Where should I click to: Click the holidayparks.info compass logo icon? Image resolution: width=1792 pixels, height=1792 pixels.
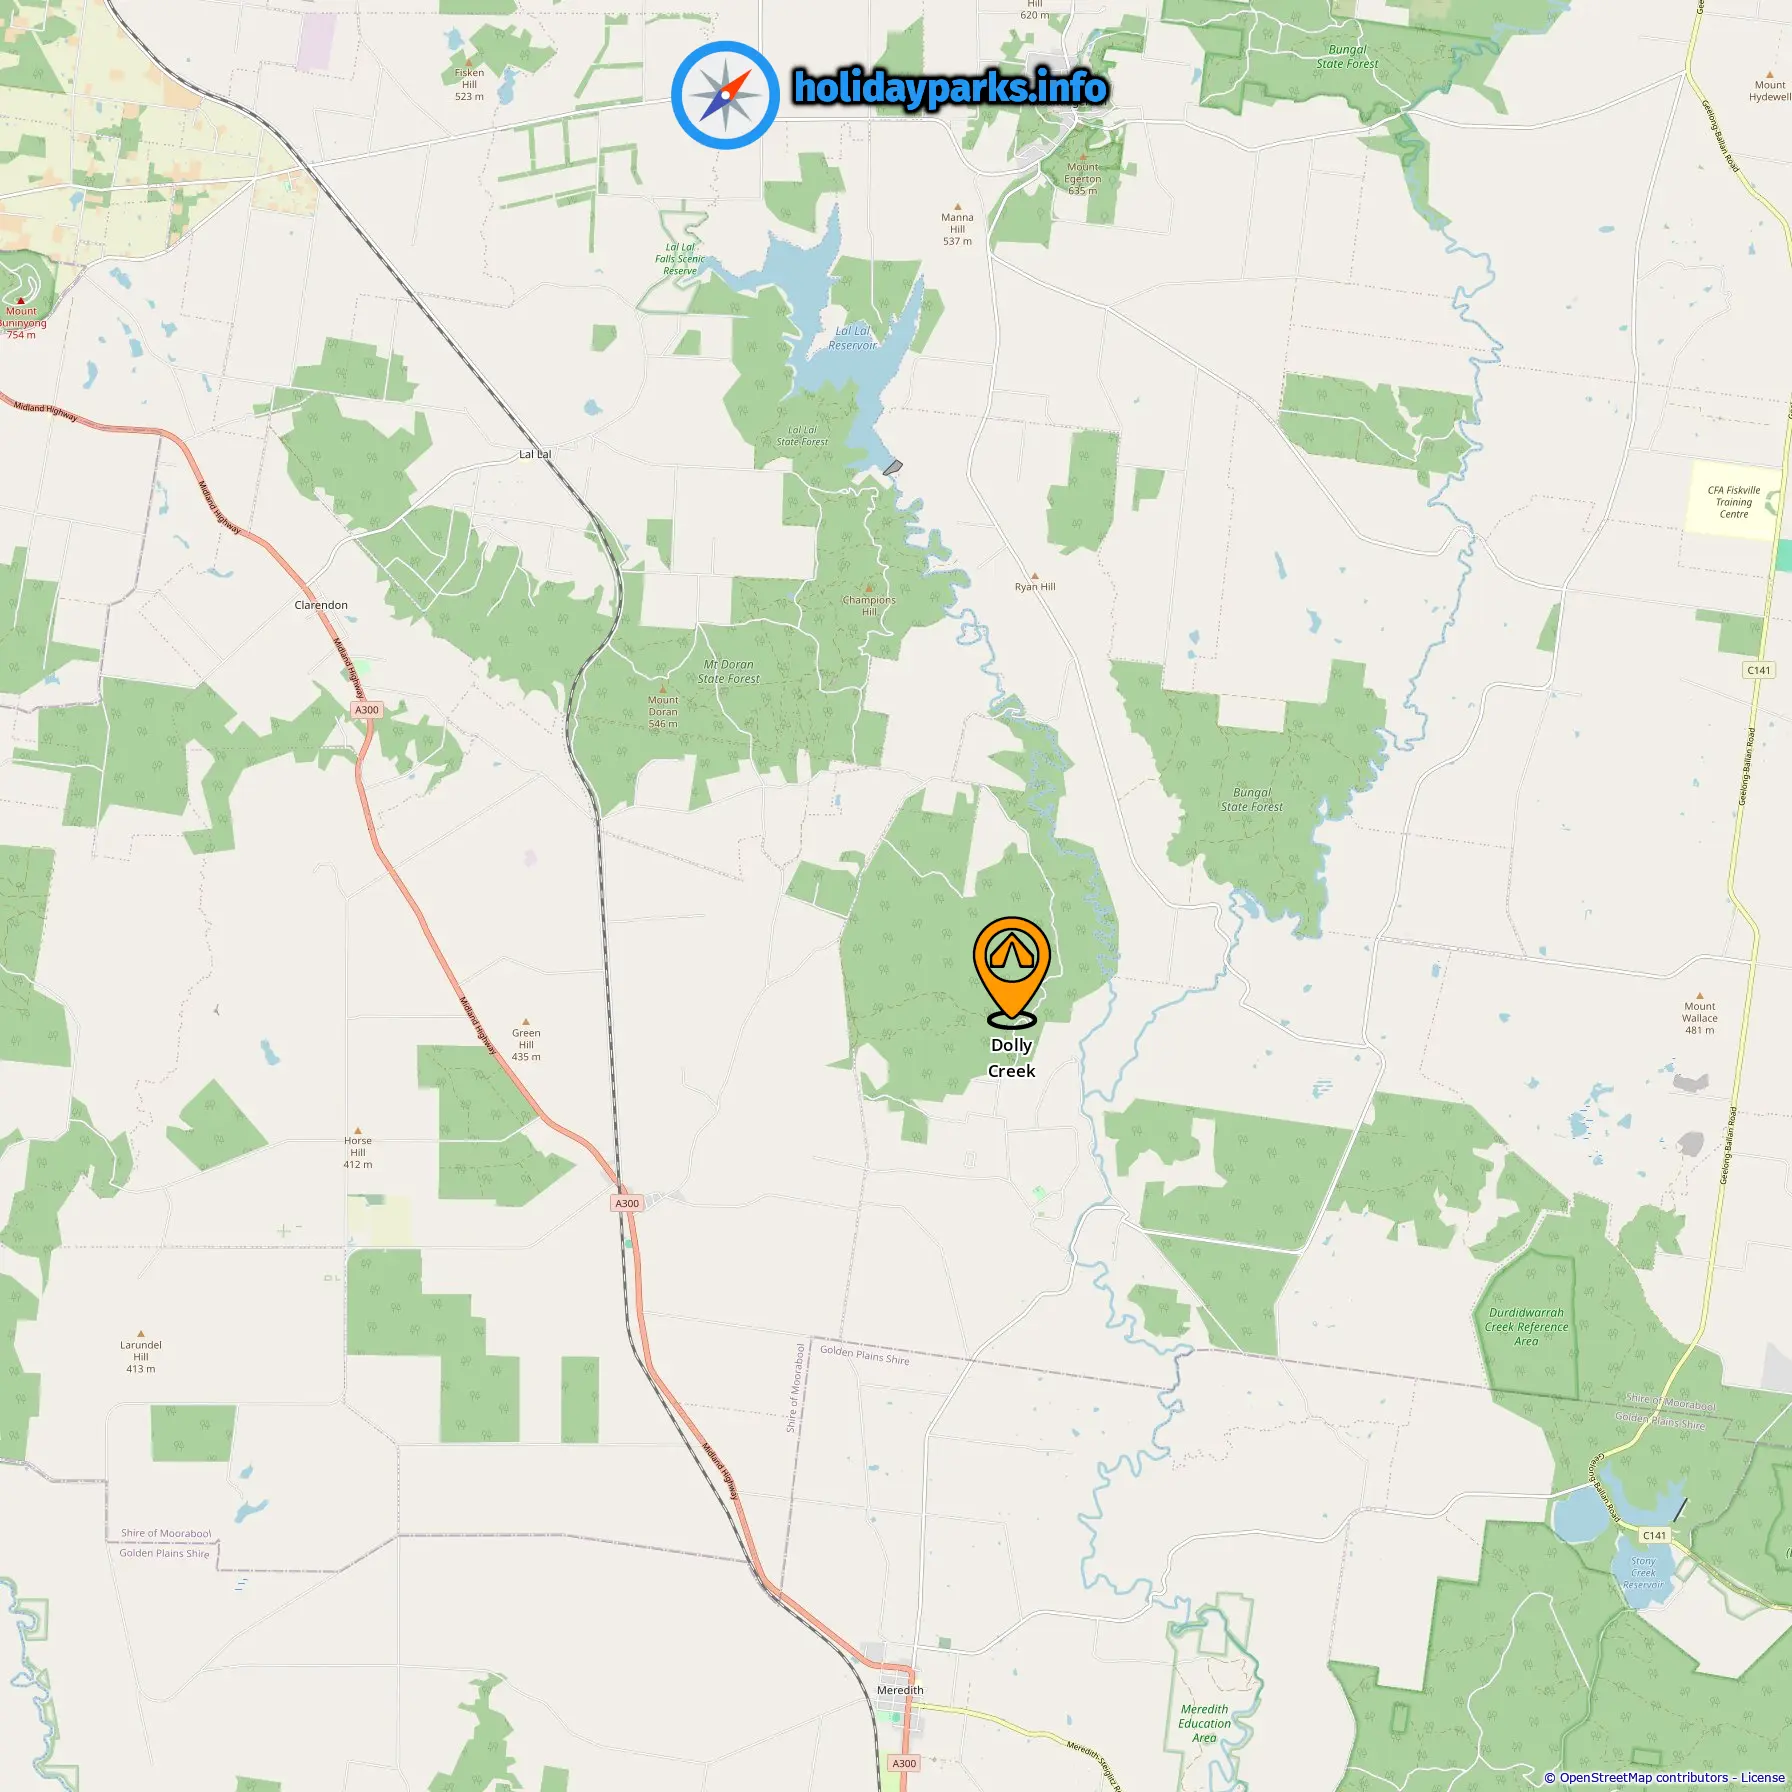tap(725, 95)
